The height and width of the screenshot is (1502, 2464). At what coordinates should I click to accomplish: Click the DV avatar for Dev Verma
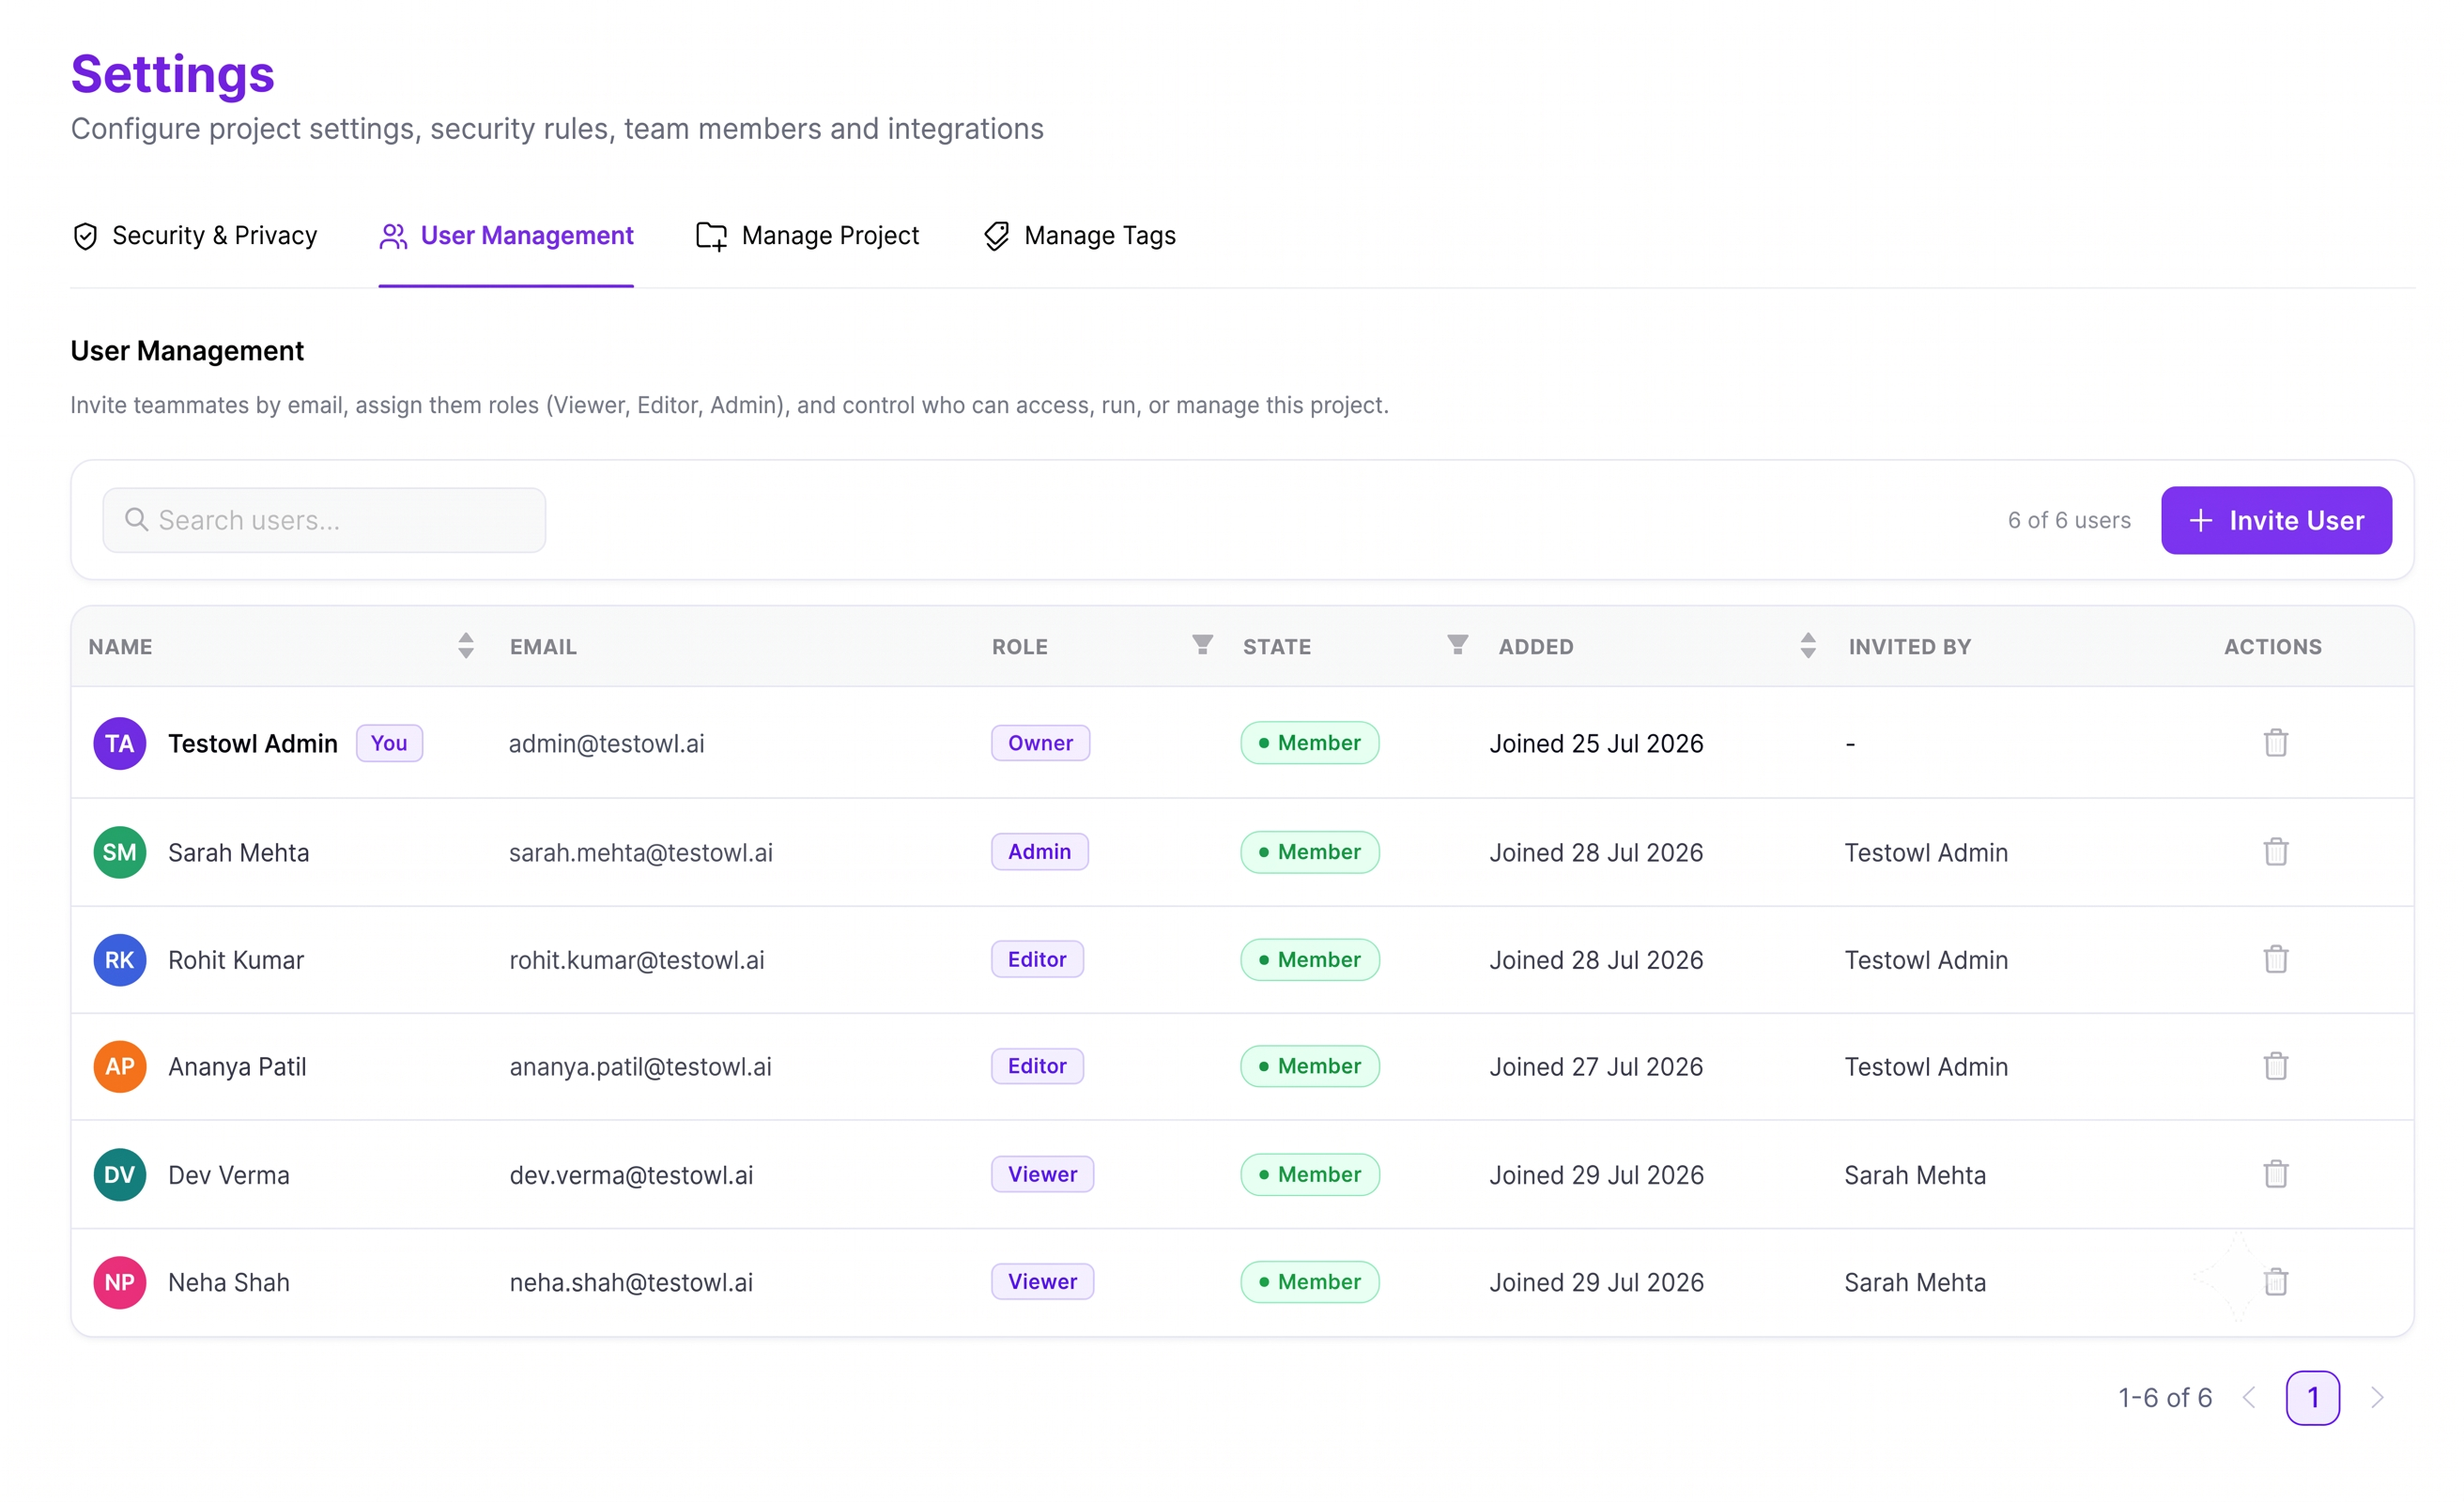coord(120,1175)
